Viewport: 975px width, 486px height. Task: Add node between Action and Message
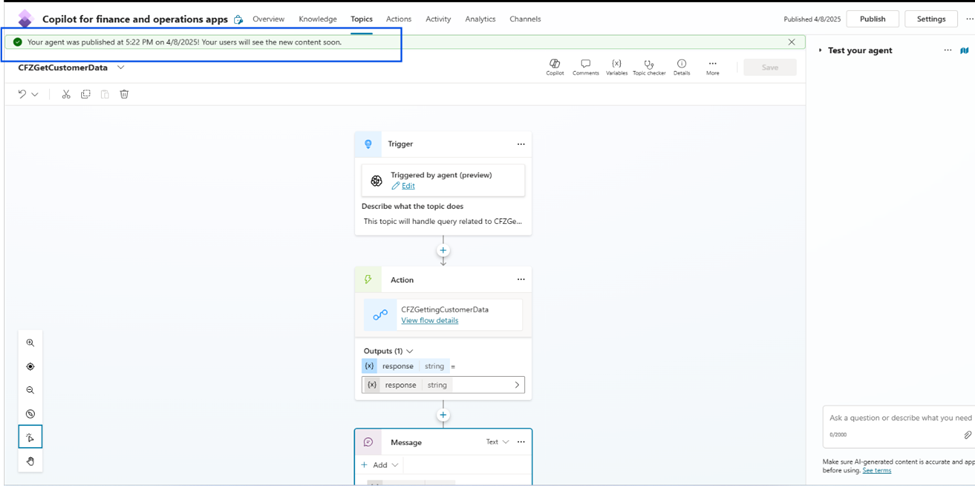pyautogui.click(x=443, y=415)
